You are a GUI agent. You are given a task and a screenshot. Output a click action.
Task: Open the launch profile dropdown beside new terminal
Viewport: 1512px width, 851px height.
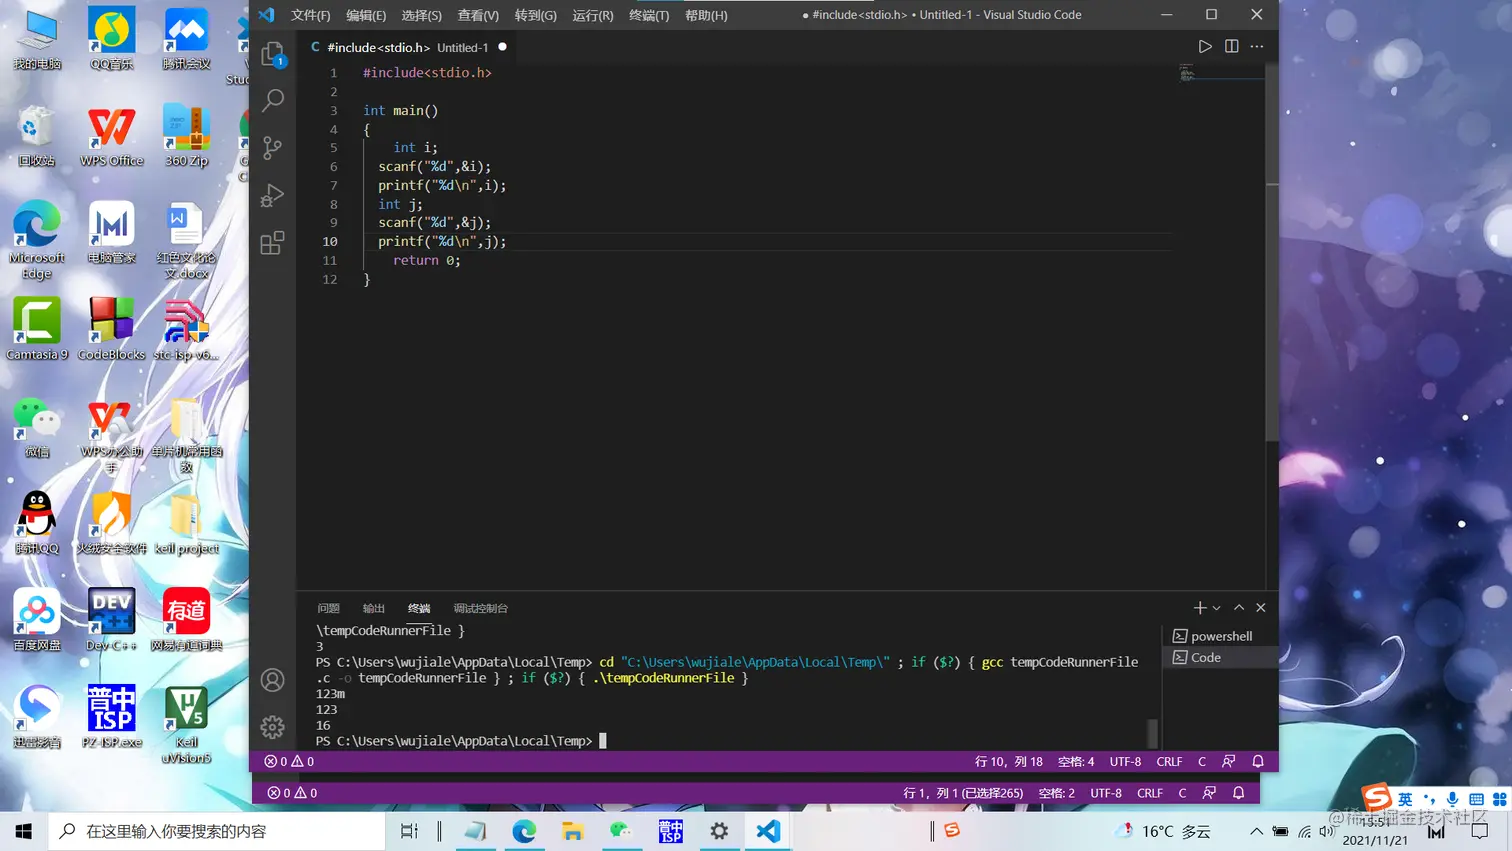coord(1217,608)
